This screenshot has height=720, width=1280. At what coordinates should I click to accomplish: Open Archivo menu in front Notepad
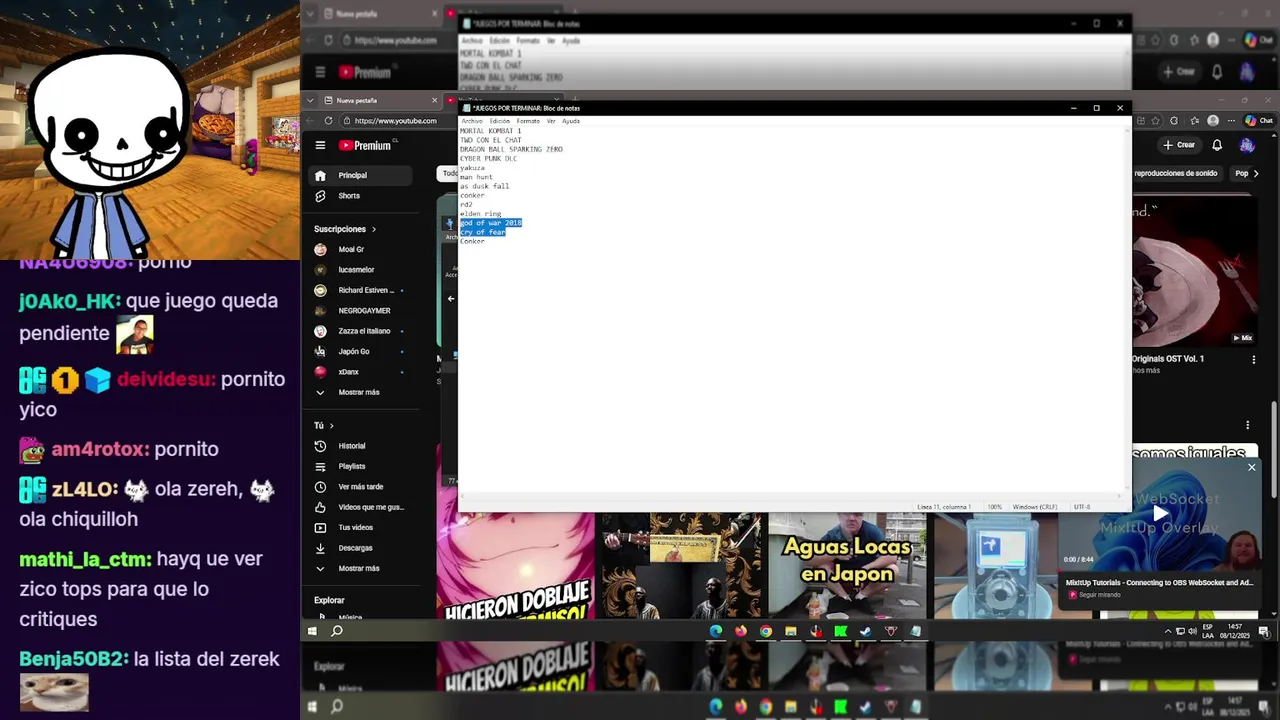471,121
